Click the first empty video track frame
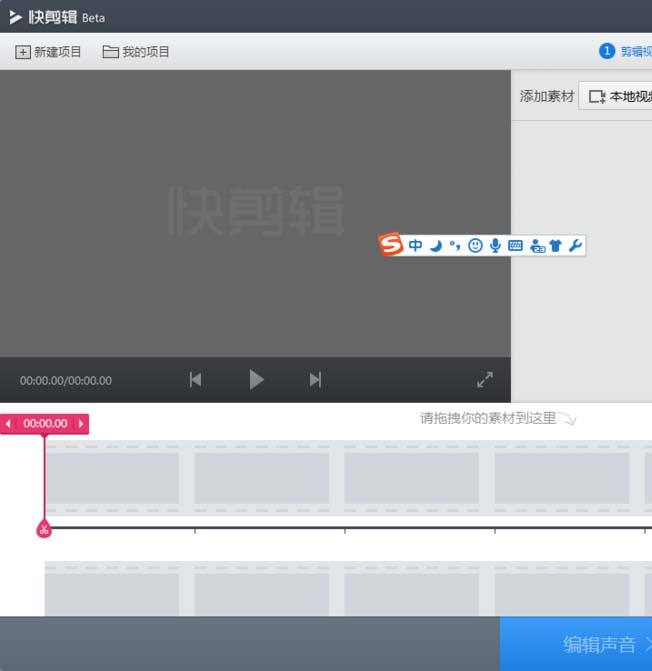This screenshot has width=652, height=671. pyautogui.click(x=112, y=478)
